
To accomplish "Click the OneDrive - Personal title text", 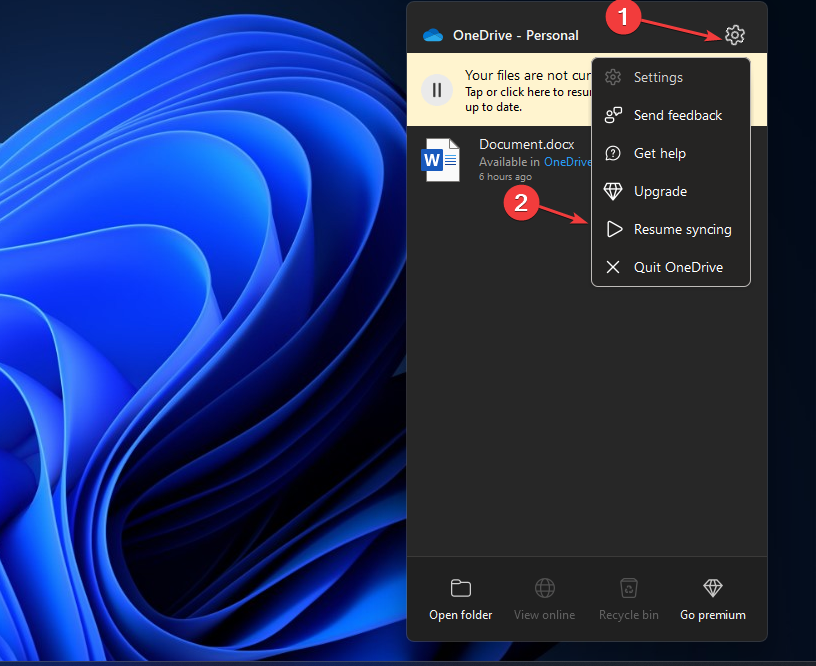I will tap(516, 35).
